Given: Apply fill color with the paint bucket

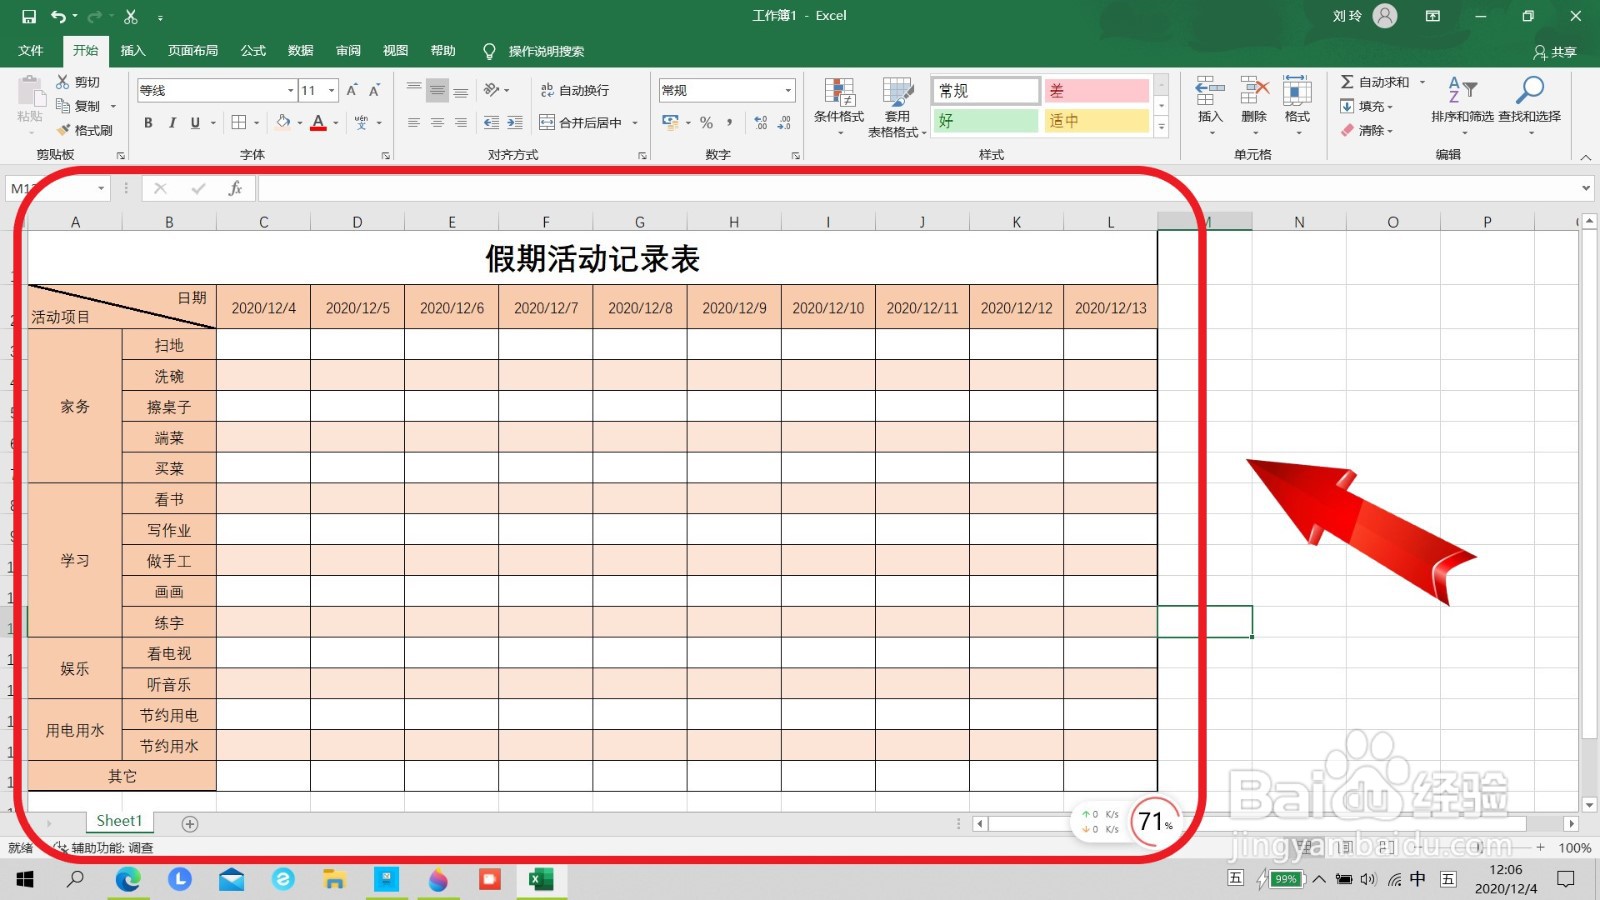Looking at the screenshot, I should click(283, 122).
